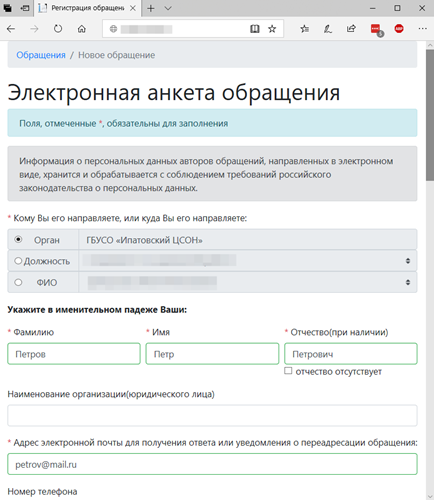Refresh the page with reload icon
Image resolution: width=434 pixels, height=500 pixels.
pyautogui.click(x=58, y=29)
